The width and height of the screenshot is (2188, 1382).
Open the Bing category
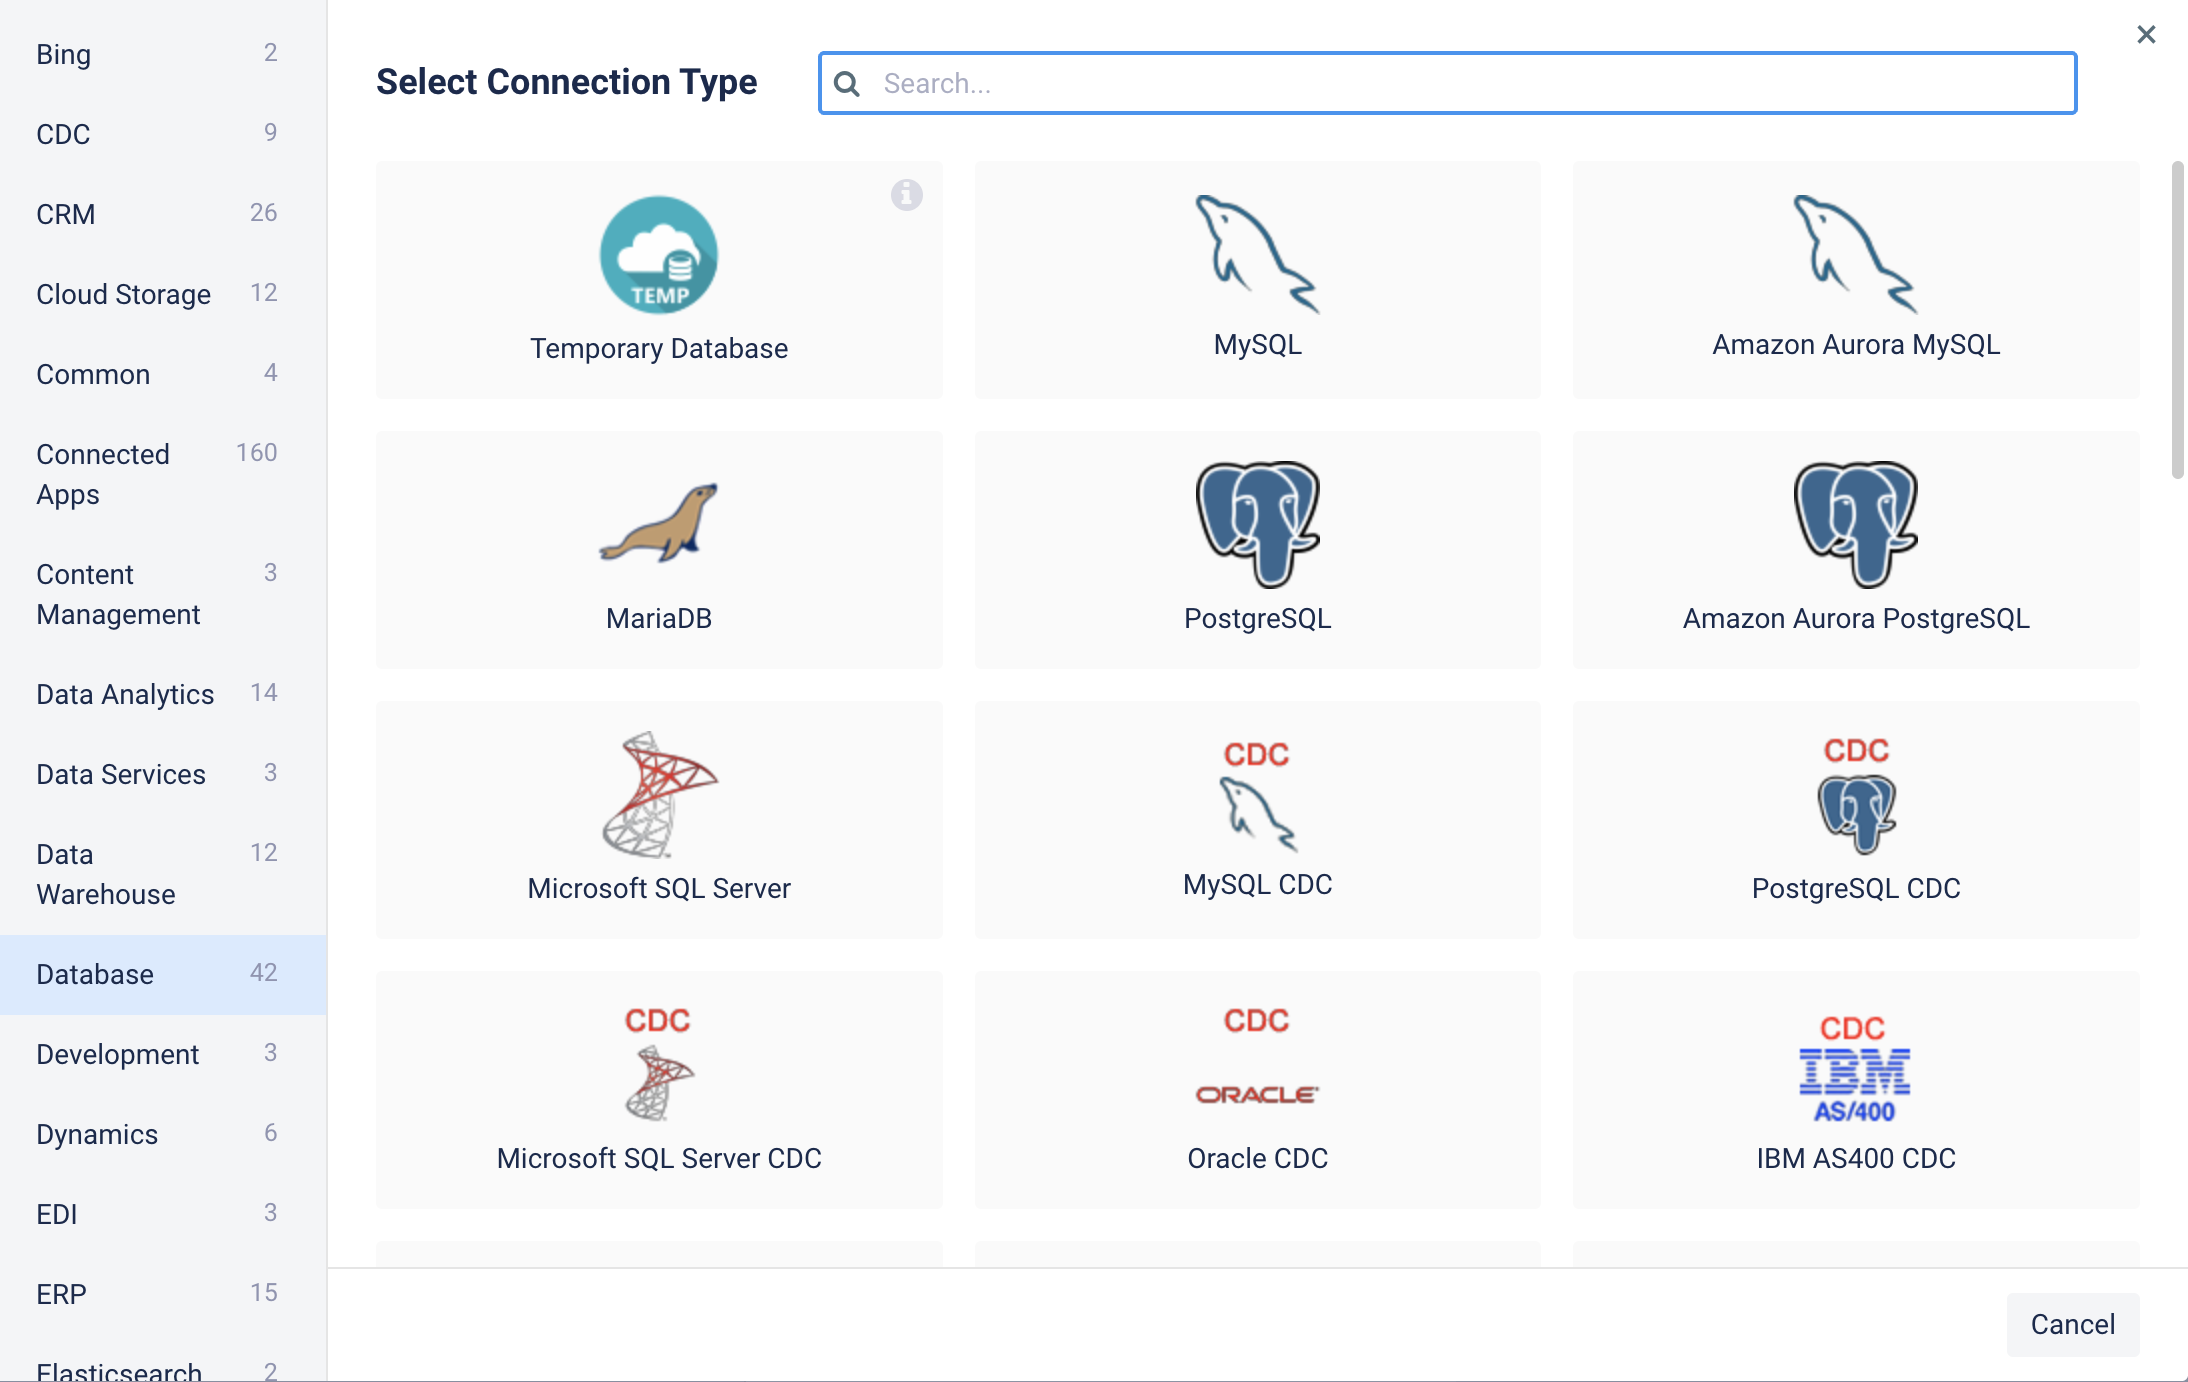tap(163, 54)
